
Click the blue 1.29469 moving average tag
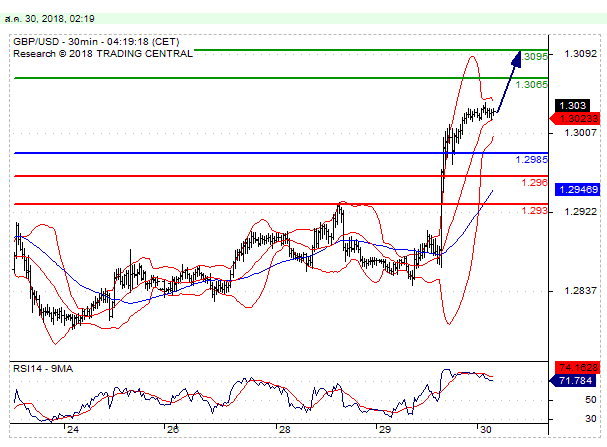[578, 189]
